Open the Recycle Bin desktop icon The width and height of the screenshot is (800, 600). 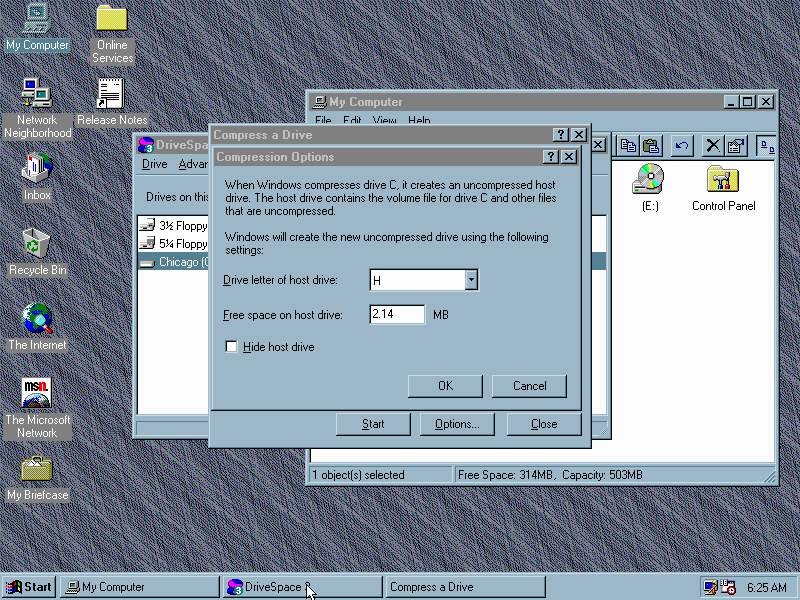(x=37, y=243)
